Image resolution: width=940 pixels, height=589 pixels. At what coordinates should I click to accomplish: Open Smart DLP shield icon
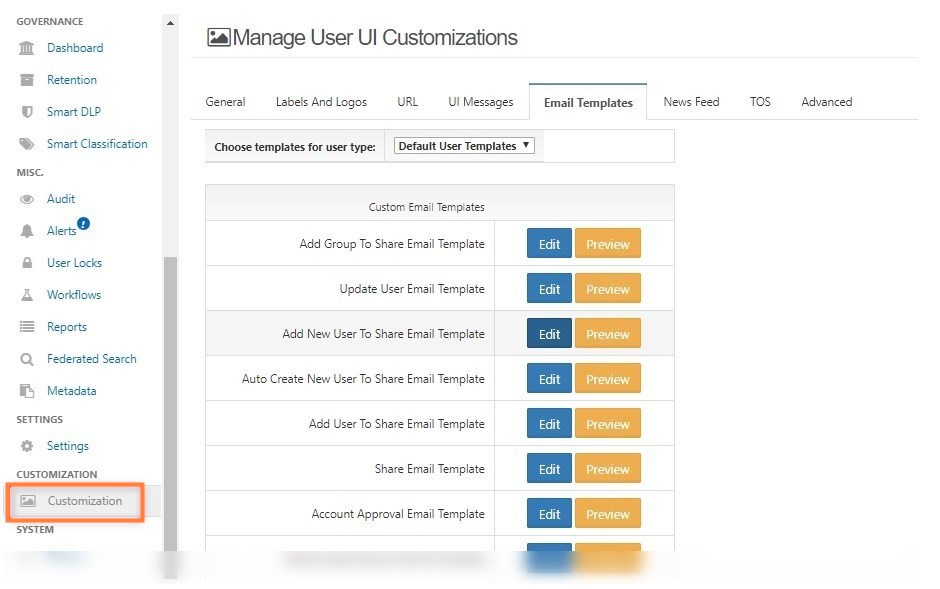coord(25,111)
